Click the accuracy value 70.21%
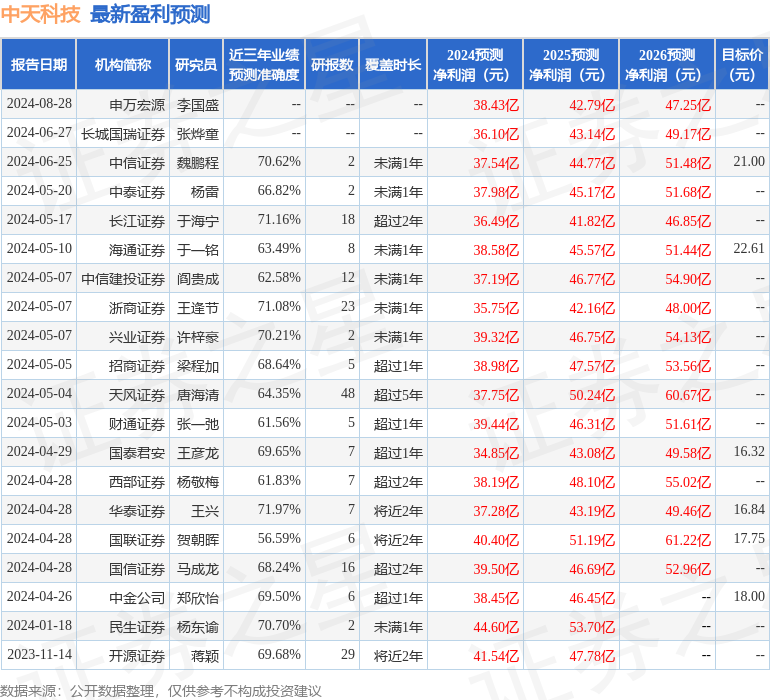This screenshot has height=700, width=770. pos(279,336)
